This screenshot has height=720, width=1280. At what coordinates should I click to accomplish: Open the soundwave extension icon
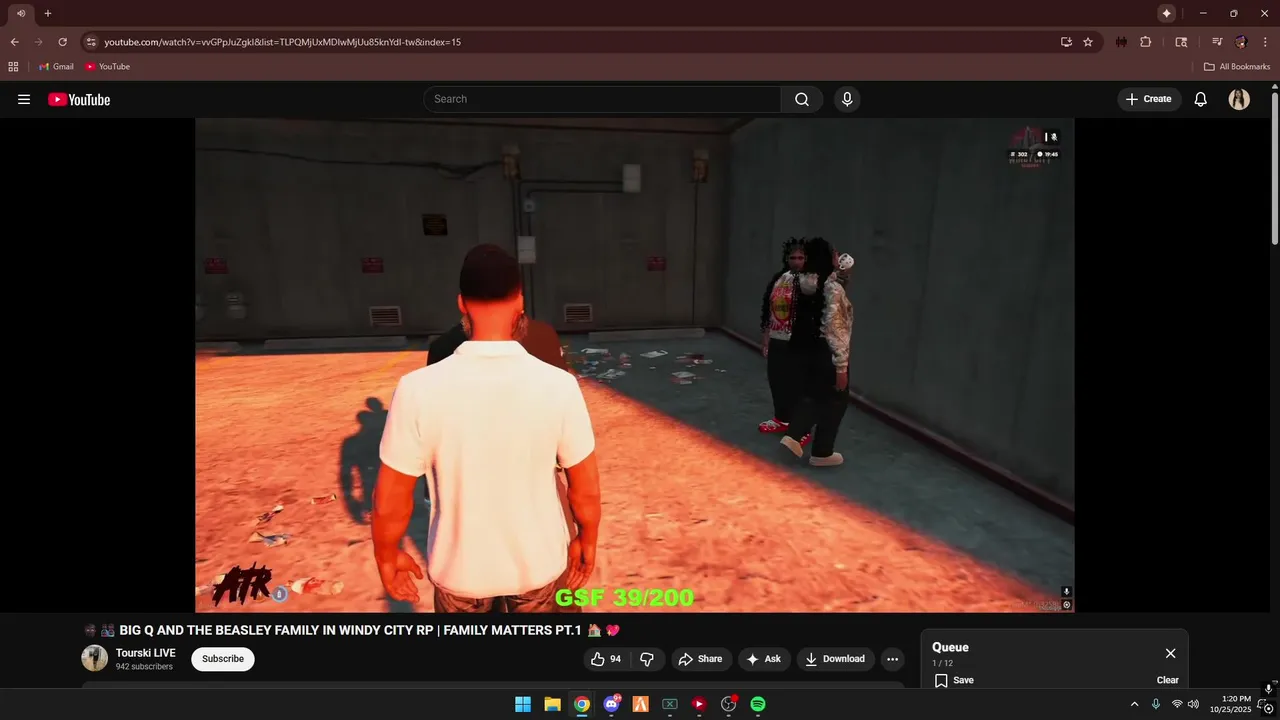tap(1121, 42)
